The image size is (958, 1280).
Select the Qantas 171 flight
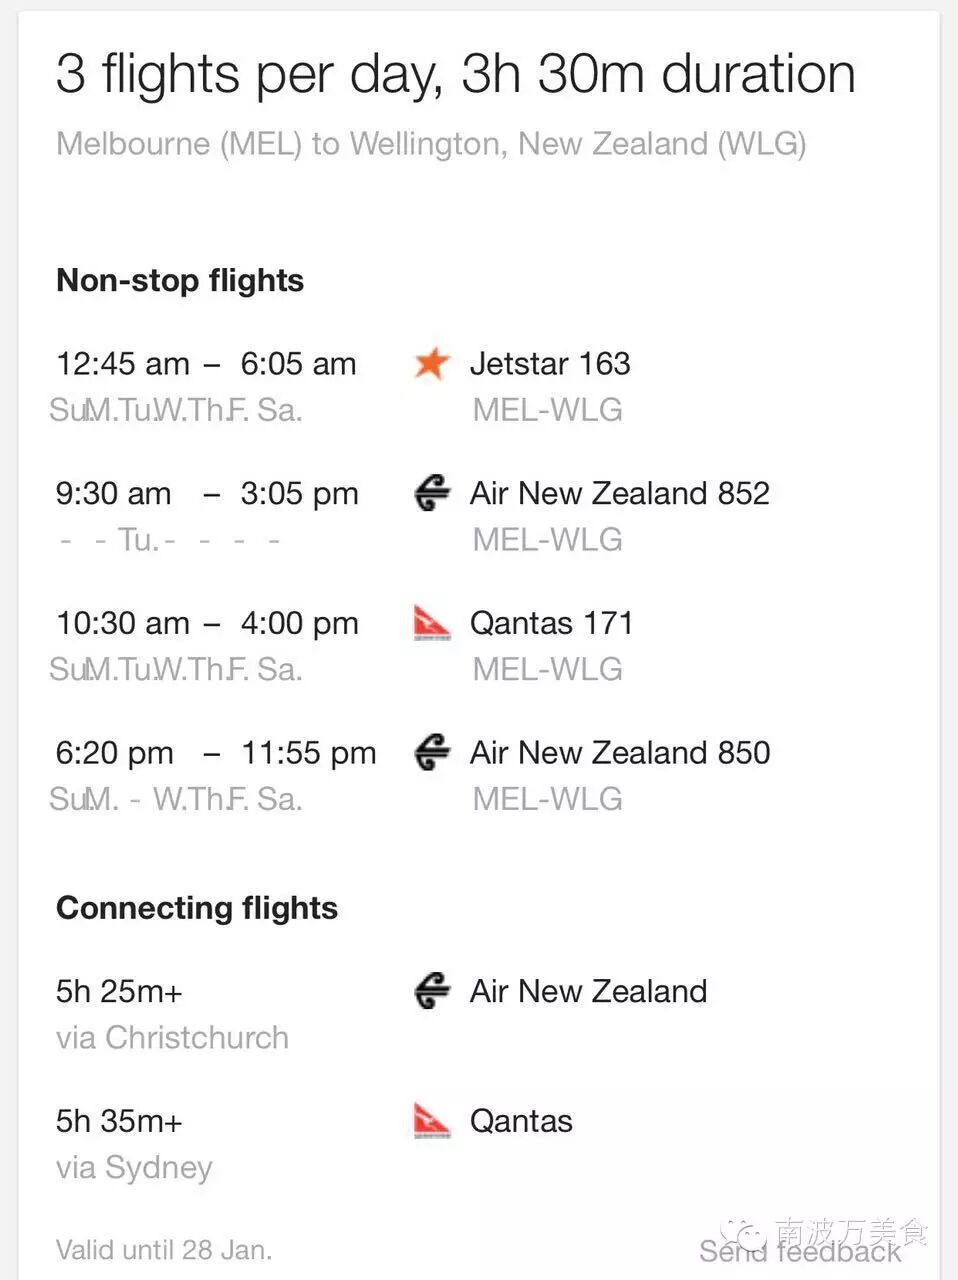coord(551,624)
